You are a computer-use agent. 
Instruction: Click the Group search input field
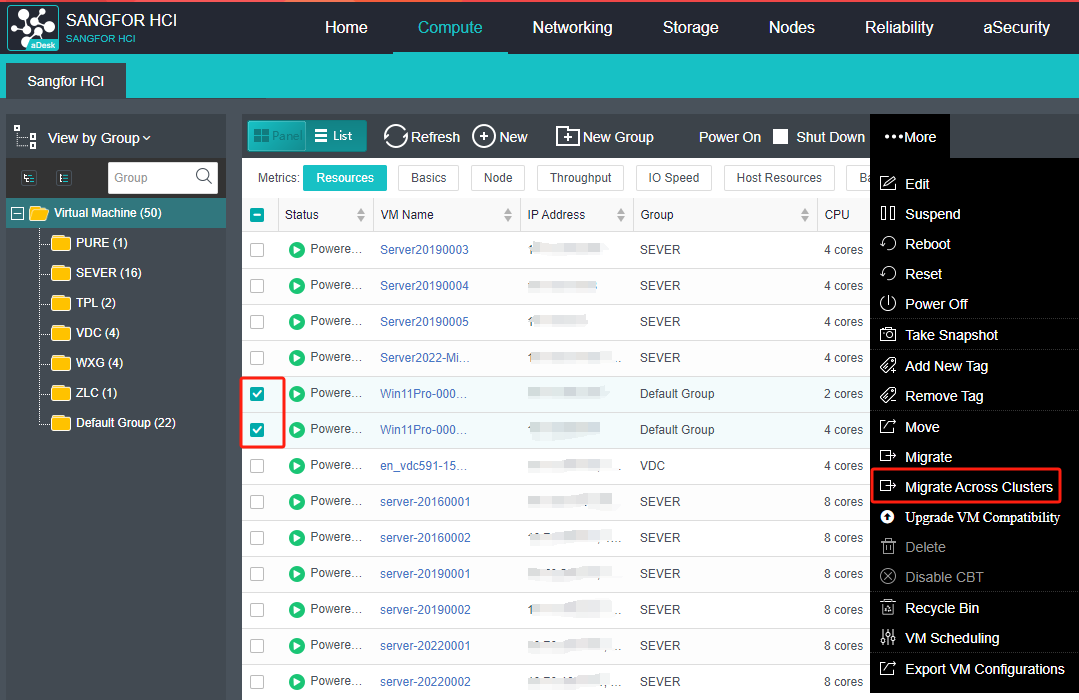(x=148, y=177)
